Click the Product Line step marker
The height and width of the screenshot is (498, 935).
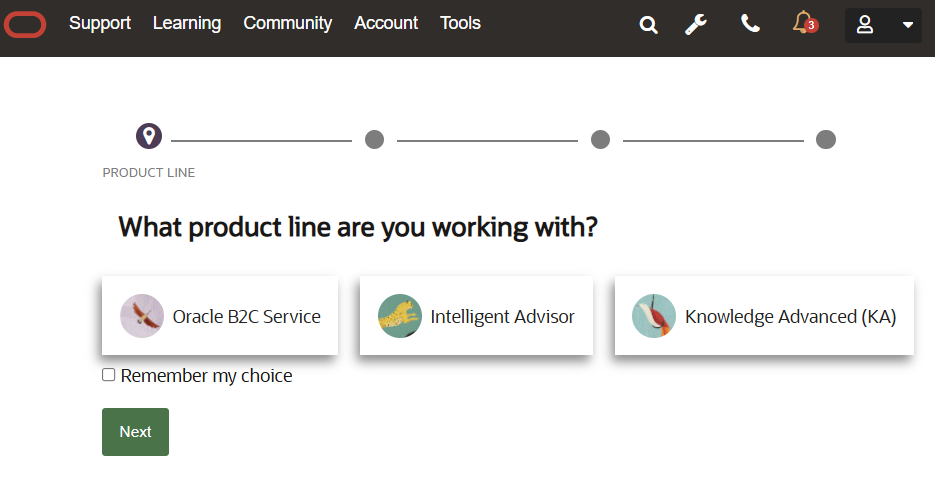coord(149,136)
